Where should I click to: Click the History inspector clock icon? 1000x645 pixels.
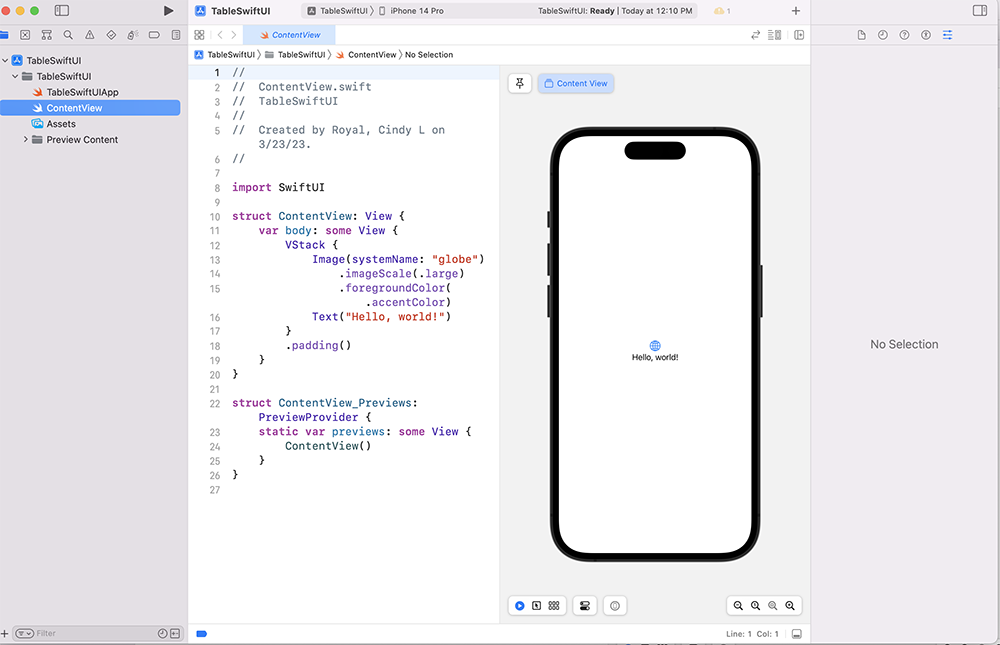click(x=883, y=35)
